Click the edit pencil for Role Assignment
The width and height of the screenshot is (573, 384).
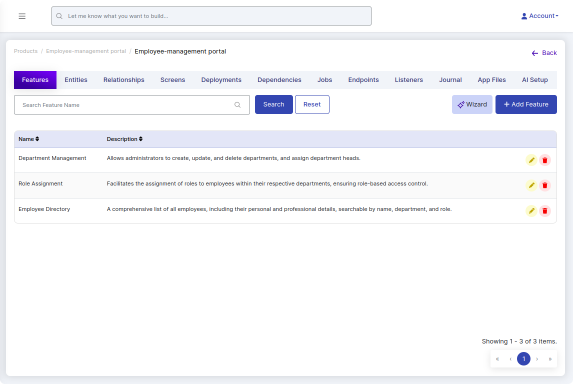click(x=531, y=186)
